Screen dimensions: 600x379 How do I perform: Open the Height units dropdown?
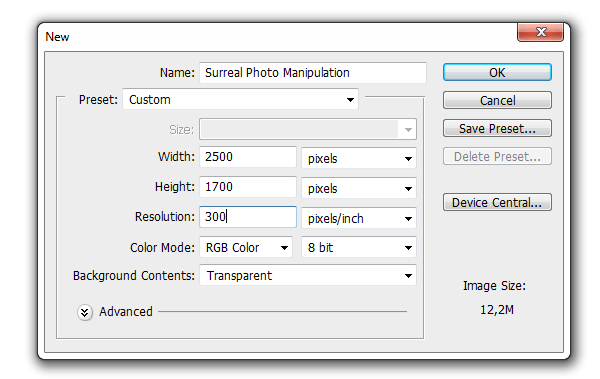pyautogui.click(x=359, y=188)
